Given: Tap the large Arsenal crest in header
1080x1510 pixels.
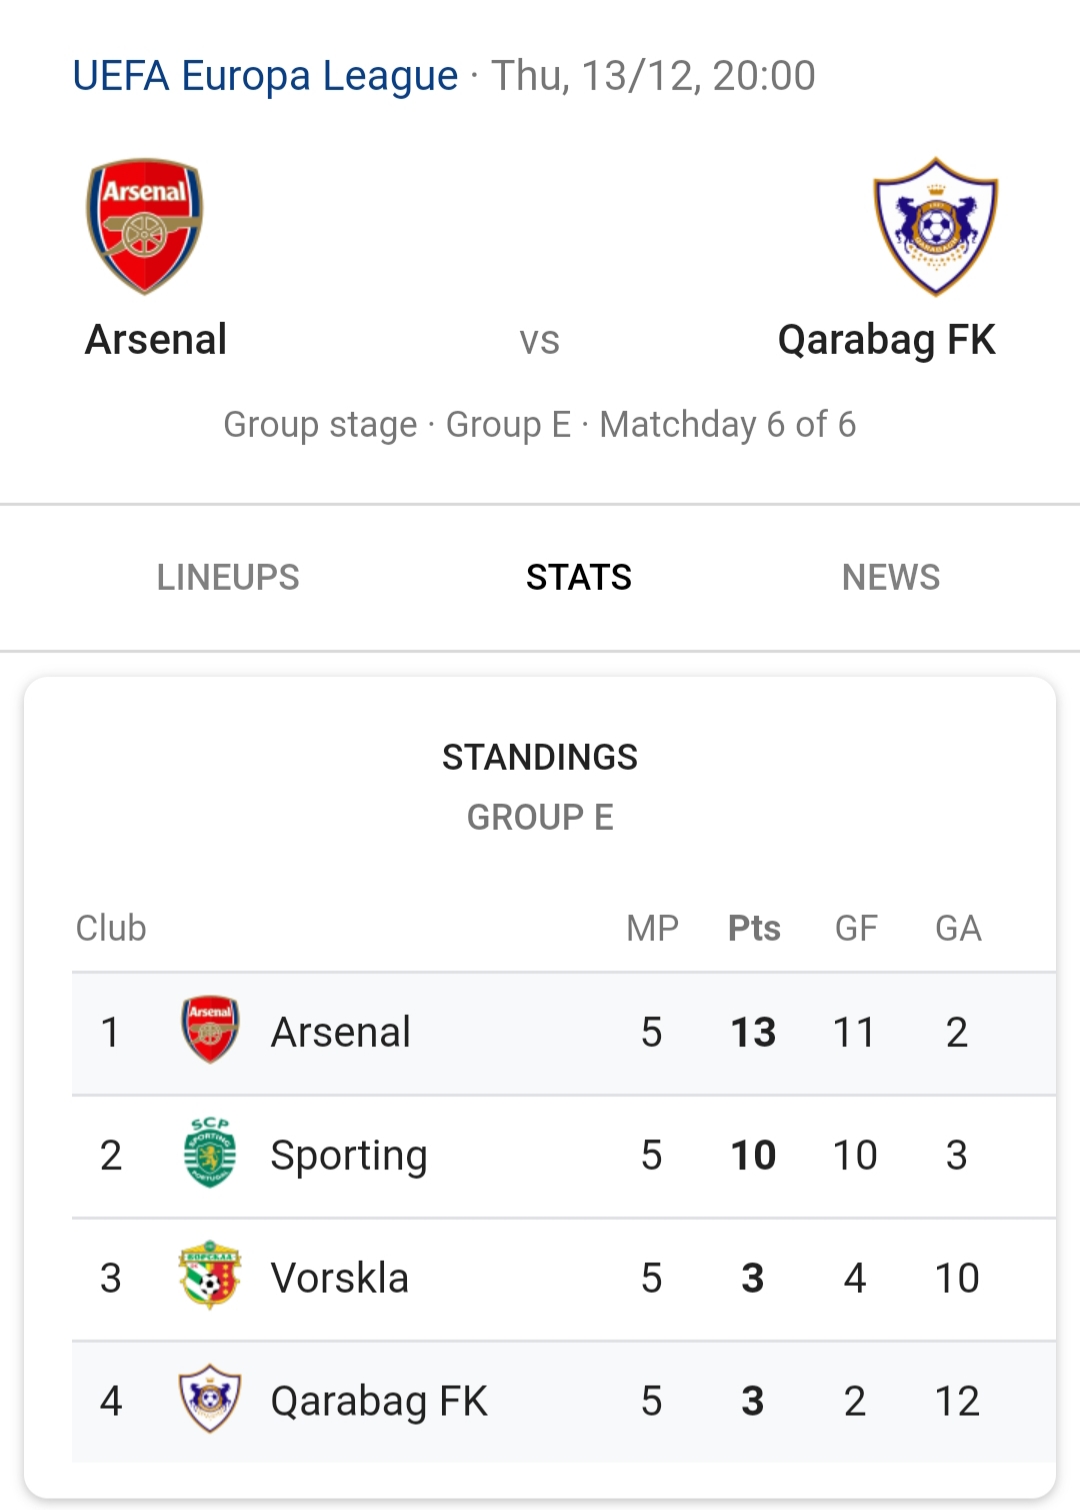Looking at the screenshot, I should (x=145, y=226).
